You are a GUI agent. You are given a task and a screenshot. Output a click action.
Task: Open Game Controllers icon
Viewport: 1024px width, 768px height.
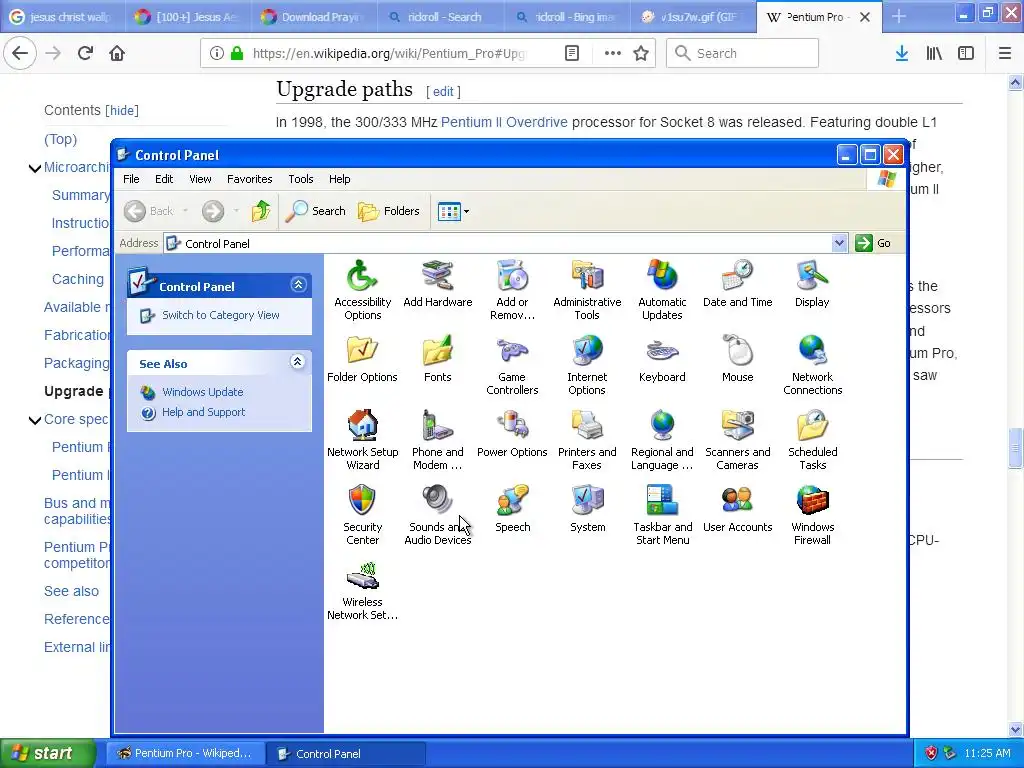512,365
